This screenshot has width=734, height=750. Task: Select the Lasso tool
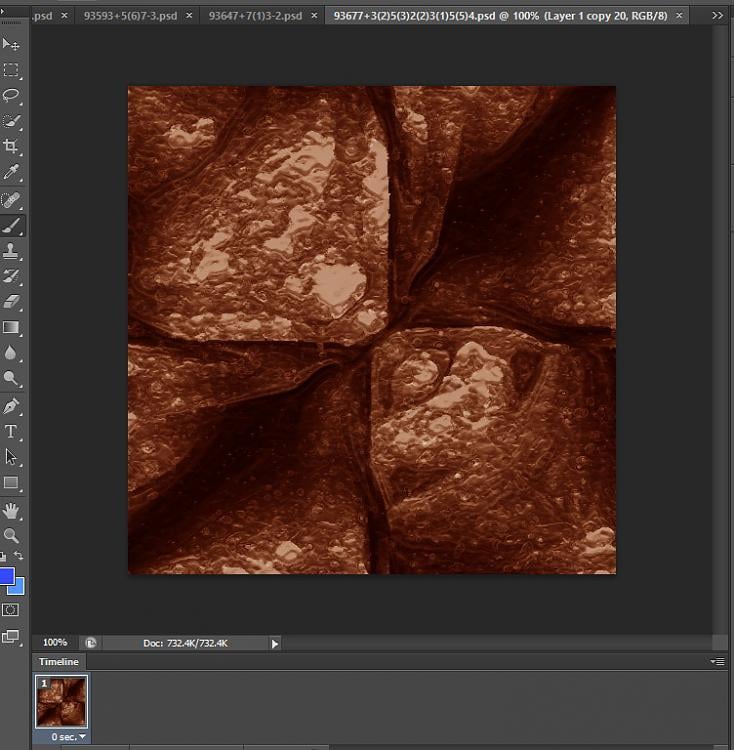point(11,95)
